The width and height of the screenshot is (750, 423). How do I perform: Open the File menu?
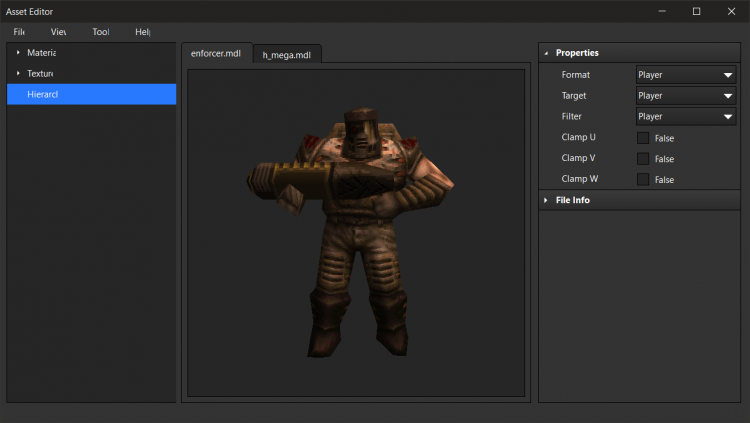click(x=19, y=32)
